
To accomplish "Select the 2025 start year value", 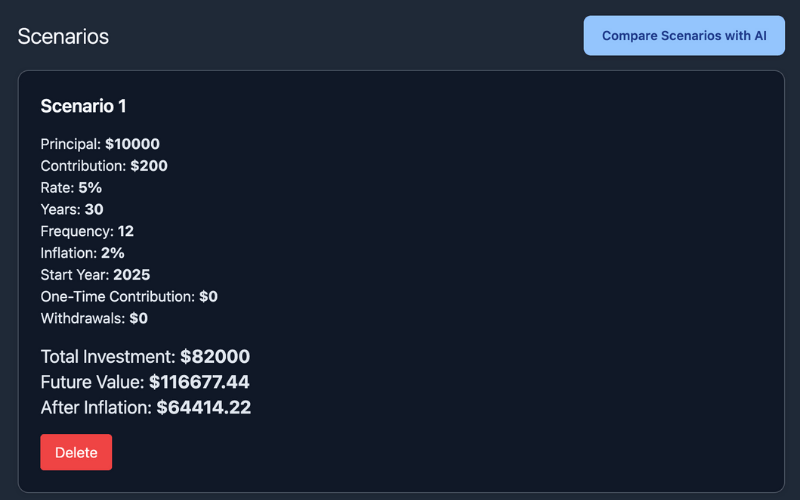I will 131,275.
